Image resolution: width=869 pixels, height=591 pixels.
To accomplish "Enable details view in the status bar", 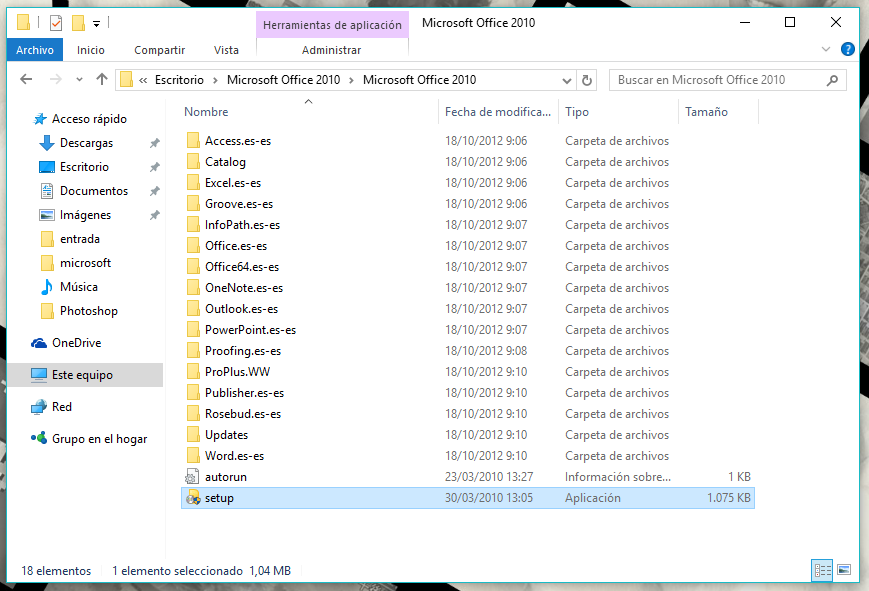I will pos(822,570).
